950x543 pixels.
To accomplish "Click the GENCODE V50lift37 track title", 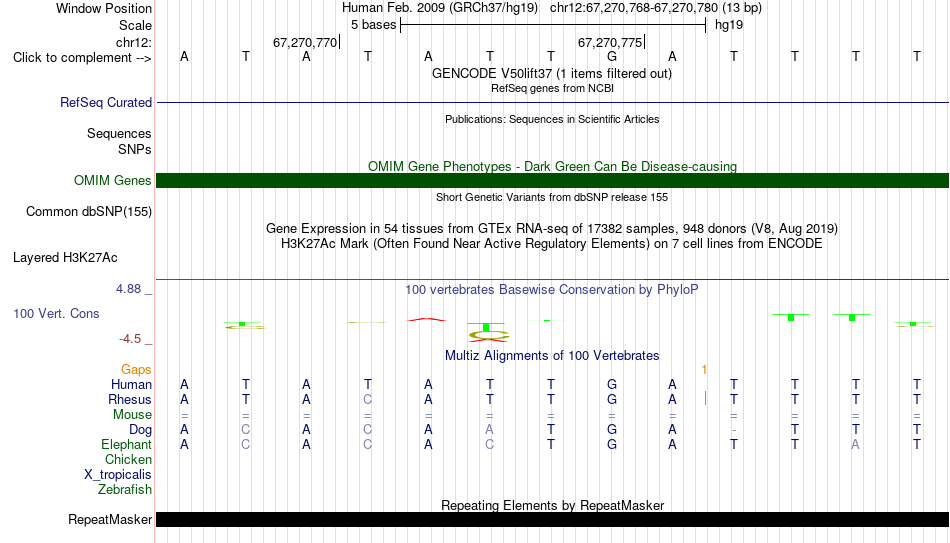I will click(x=551, y=73).
